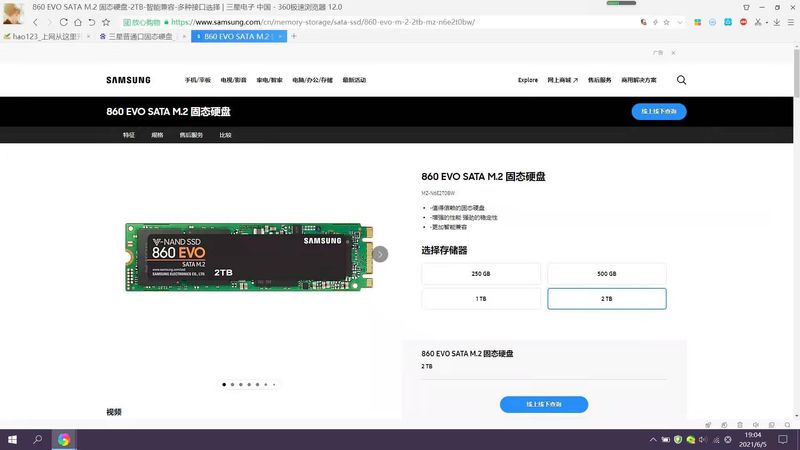
Task: Select the third image carousel dot
Action: tap(241, 385)
